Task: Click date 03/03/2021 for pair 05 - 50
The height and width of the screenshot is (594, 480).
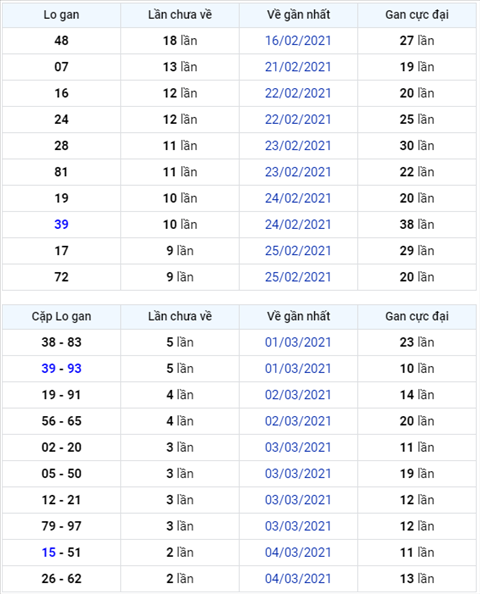Action: coord(298,474)
